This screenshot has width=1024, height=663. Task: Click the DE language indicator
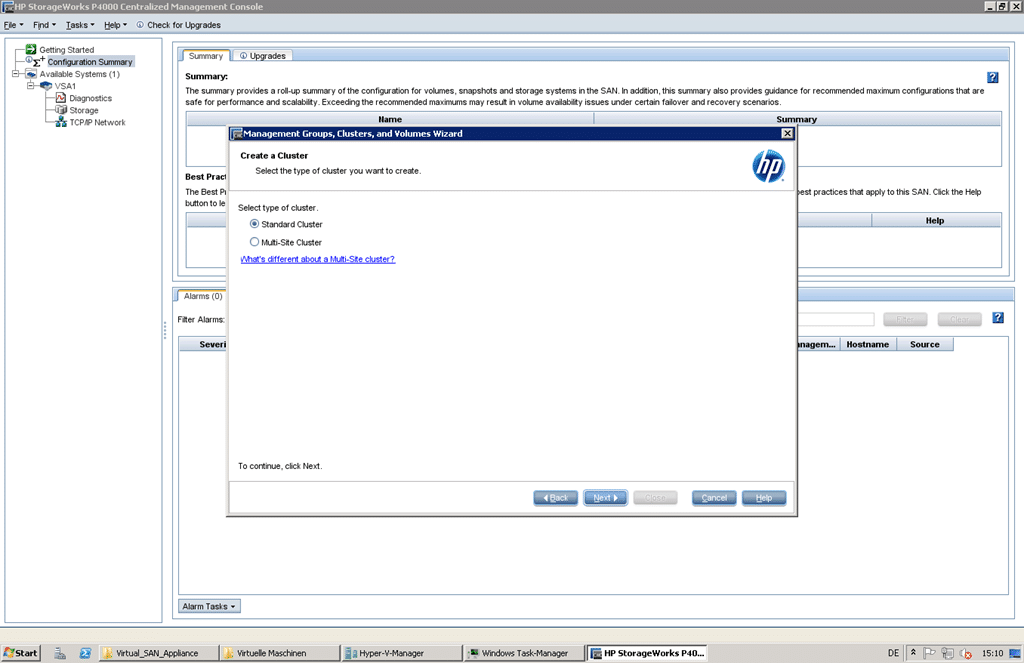point(893,653)
